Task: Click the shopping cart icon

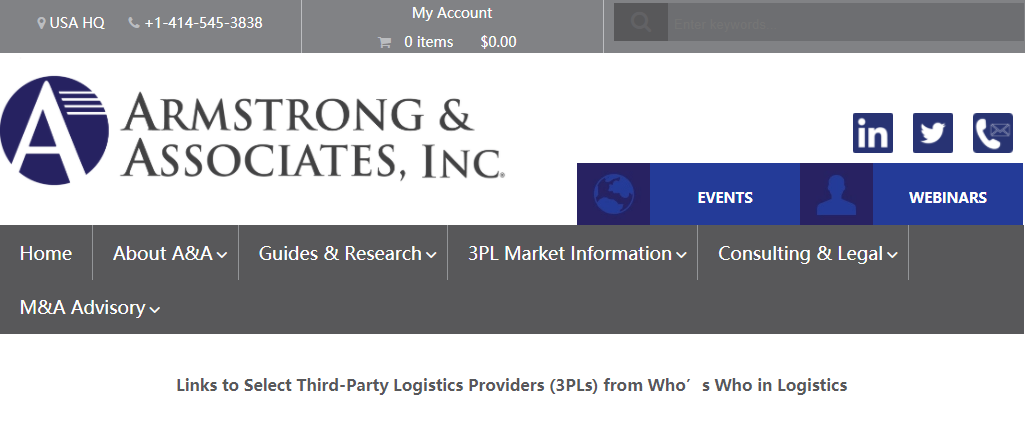Action: (384, 42)
